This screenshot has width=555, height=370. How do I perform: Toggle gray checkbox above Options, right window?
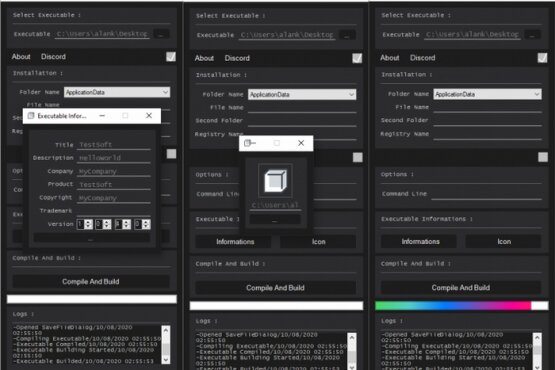(x=543, y=157)
